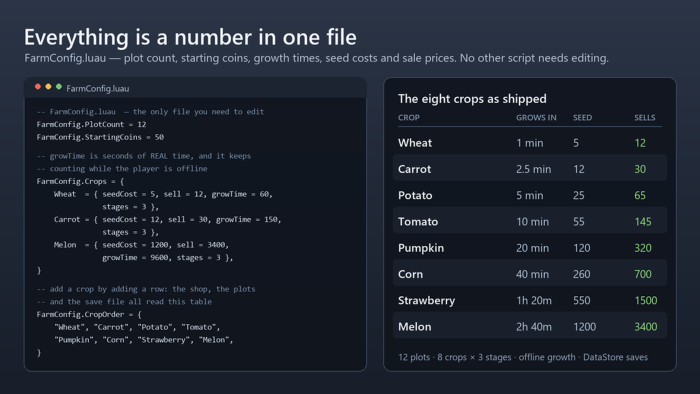Click Carrot's grow time '2.5 min'
The image size is (700, 394).
pos(533,169)
